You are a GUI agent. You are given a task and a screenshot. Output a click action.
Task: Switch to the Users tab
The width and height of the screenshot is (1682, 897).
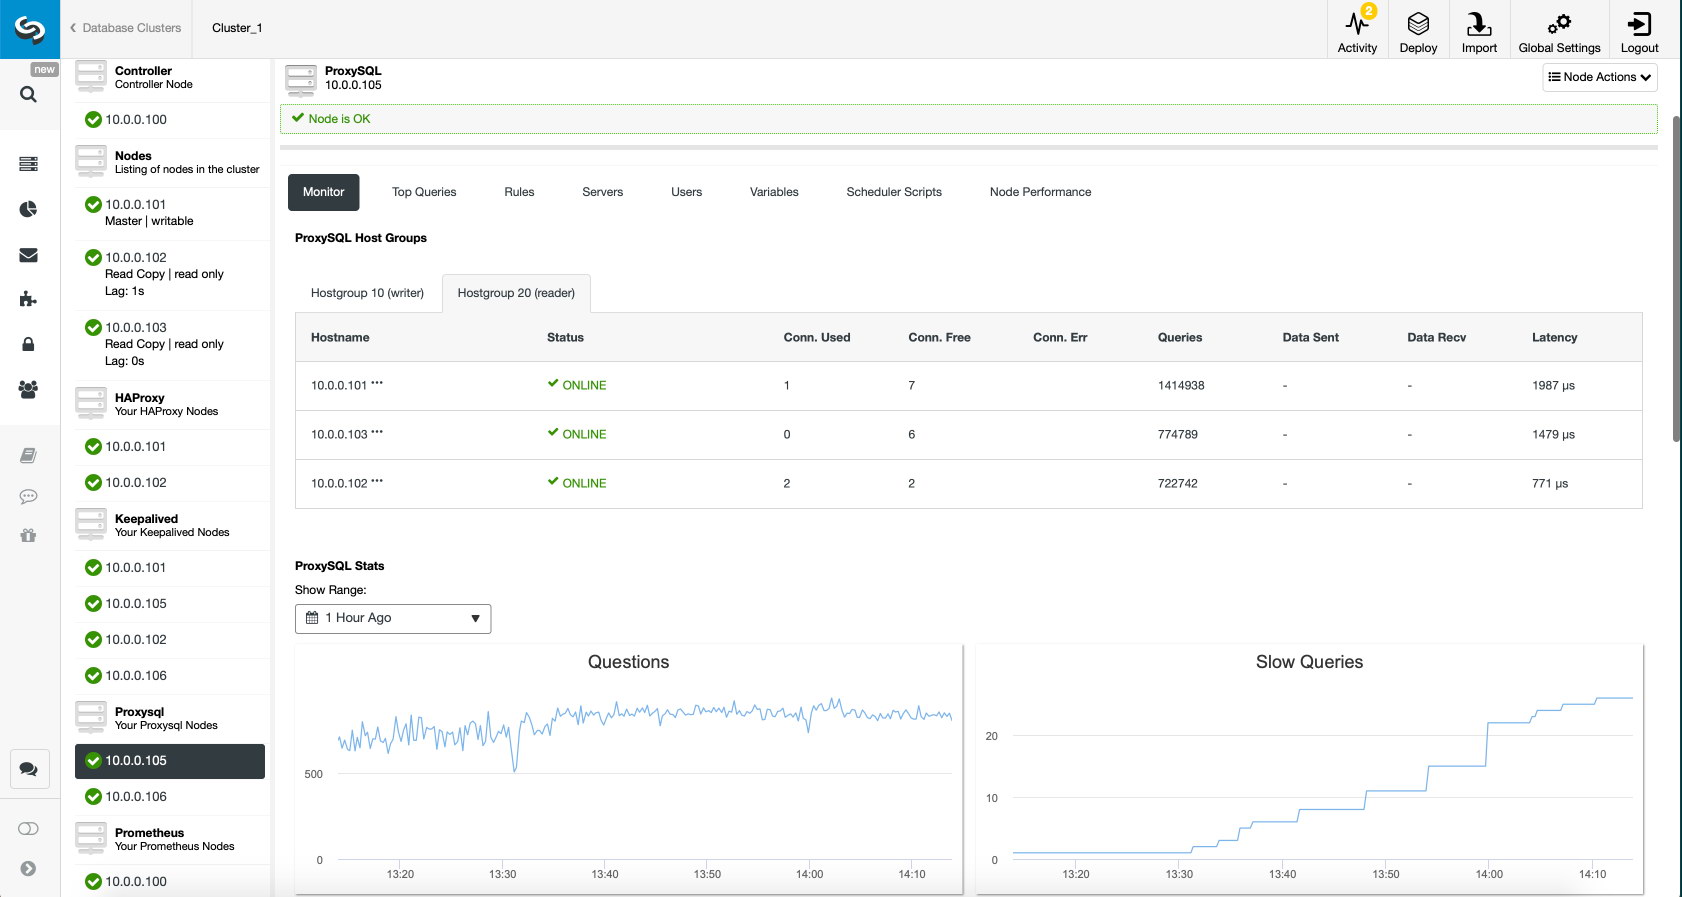tap(686, 192)
